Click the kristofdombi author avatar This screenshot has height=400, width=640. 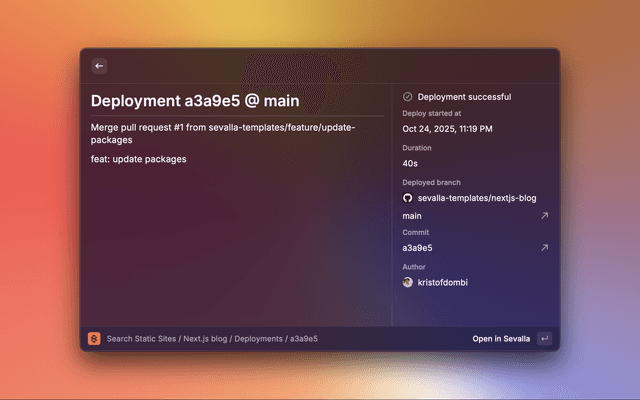408,282
